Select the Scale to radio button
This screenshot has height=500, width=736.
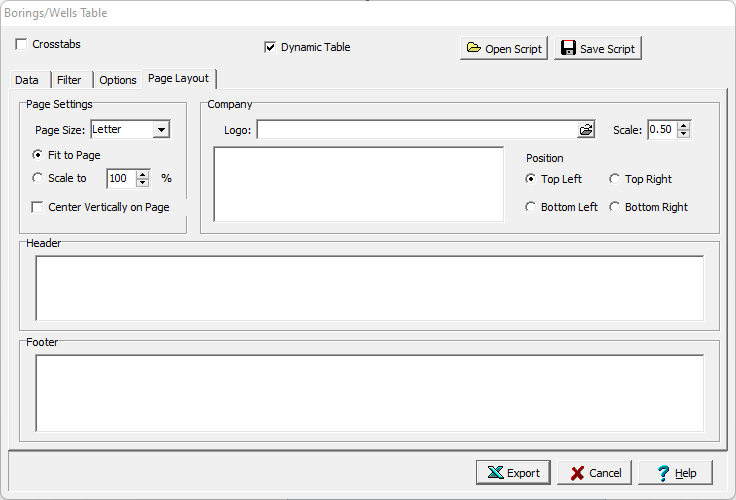(x=38, y=178)
